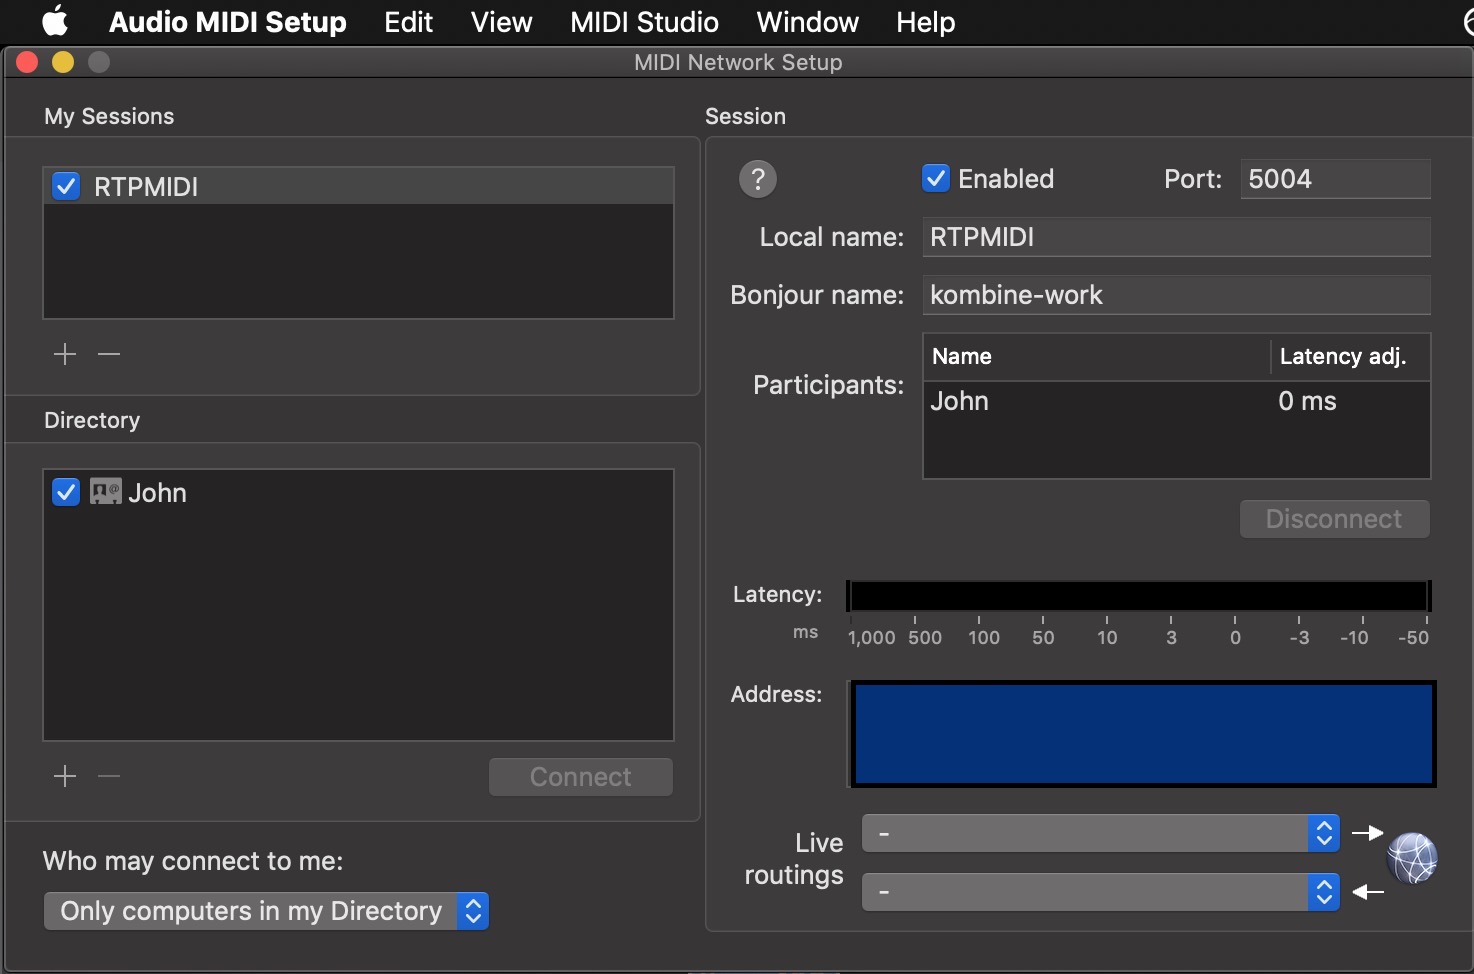The width and height of the screenshot is (1474, 974).
Task: Add a new session with the plus under My Sessions
Action: click(65, 354)
